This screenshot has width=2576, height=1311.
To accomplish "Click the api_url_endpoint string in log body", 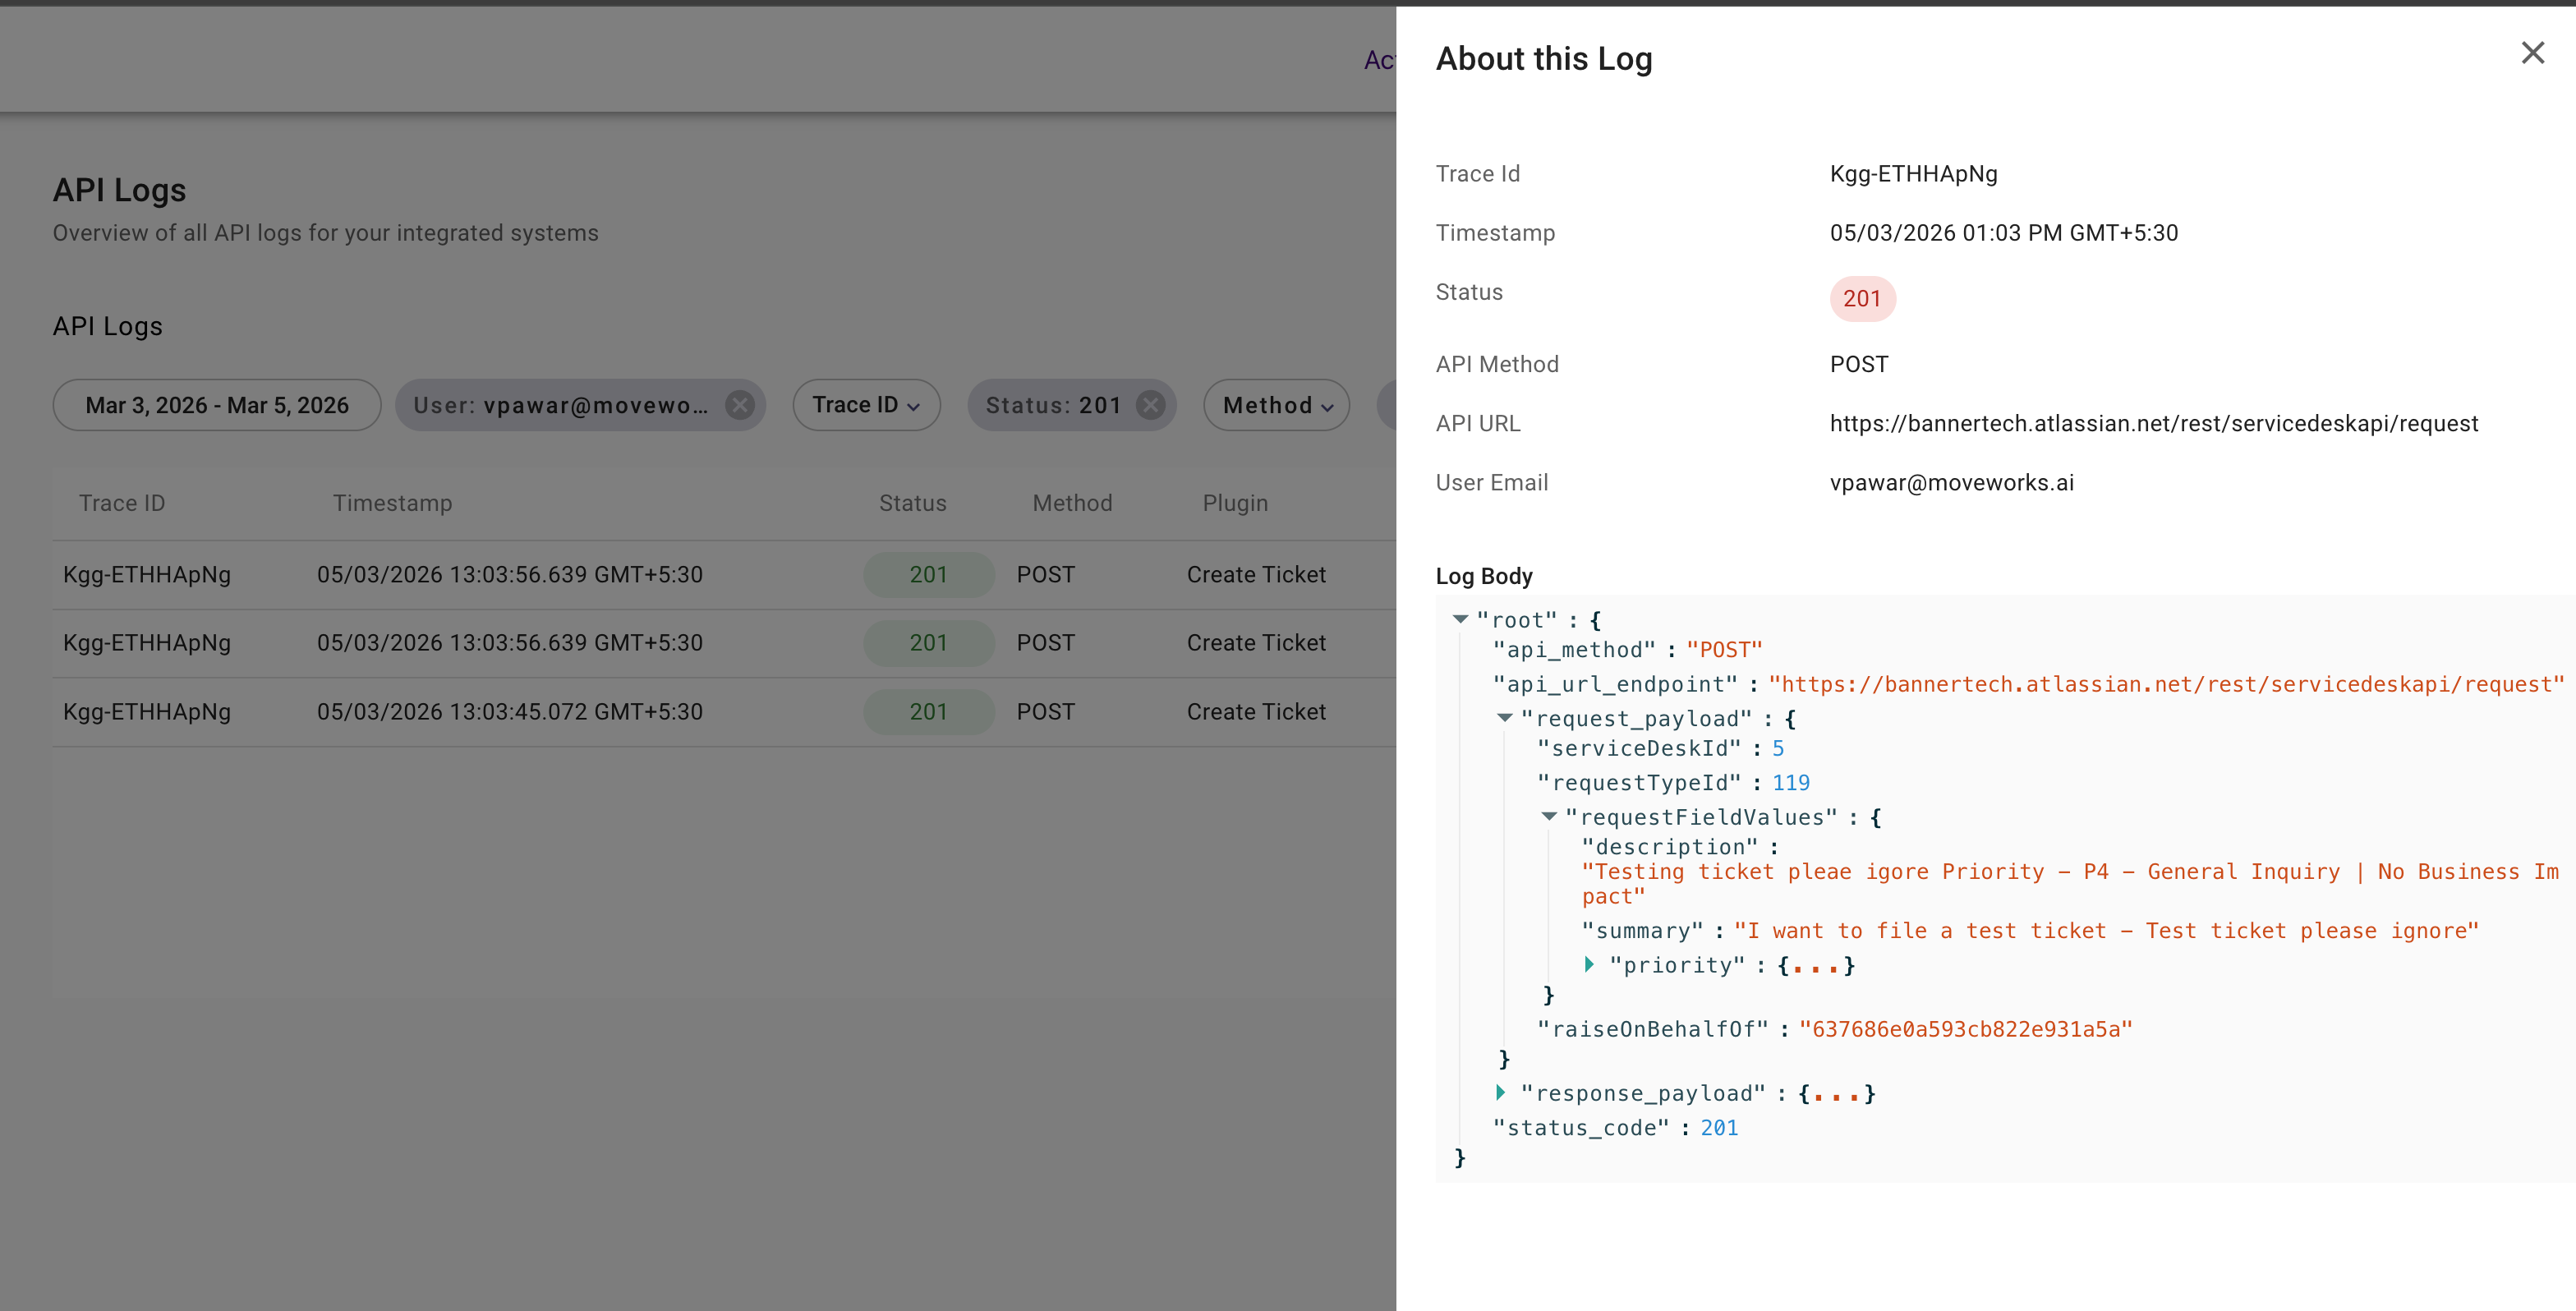I will (x=2166, y=685).
